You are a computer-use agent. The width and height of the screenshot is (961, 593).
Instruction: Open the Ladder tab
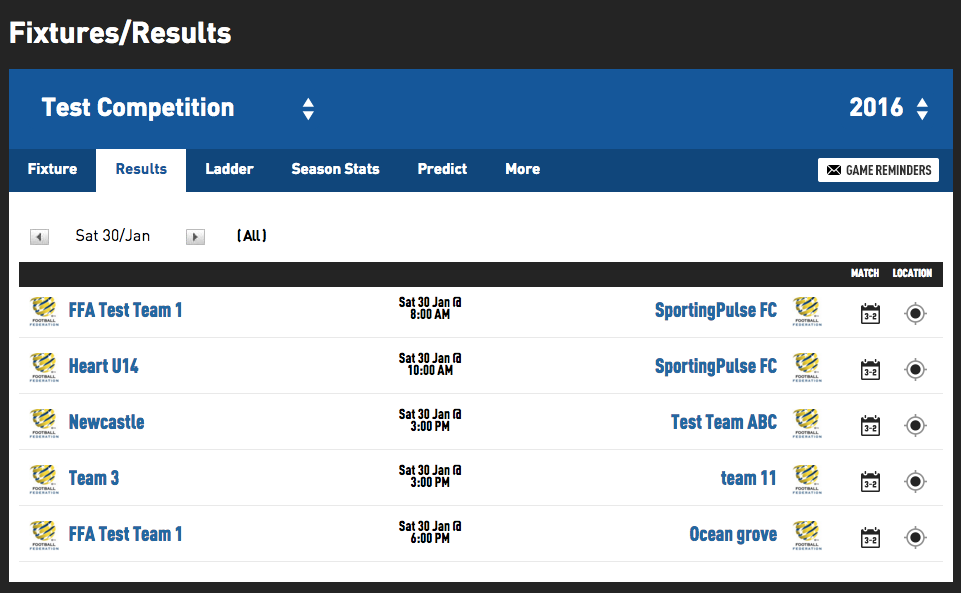pyautogui.click(x=229, y=169)
